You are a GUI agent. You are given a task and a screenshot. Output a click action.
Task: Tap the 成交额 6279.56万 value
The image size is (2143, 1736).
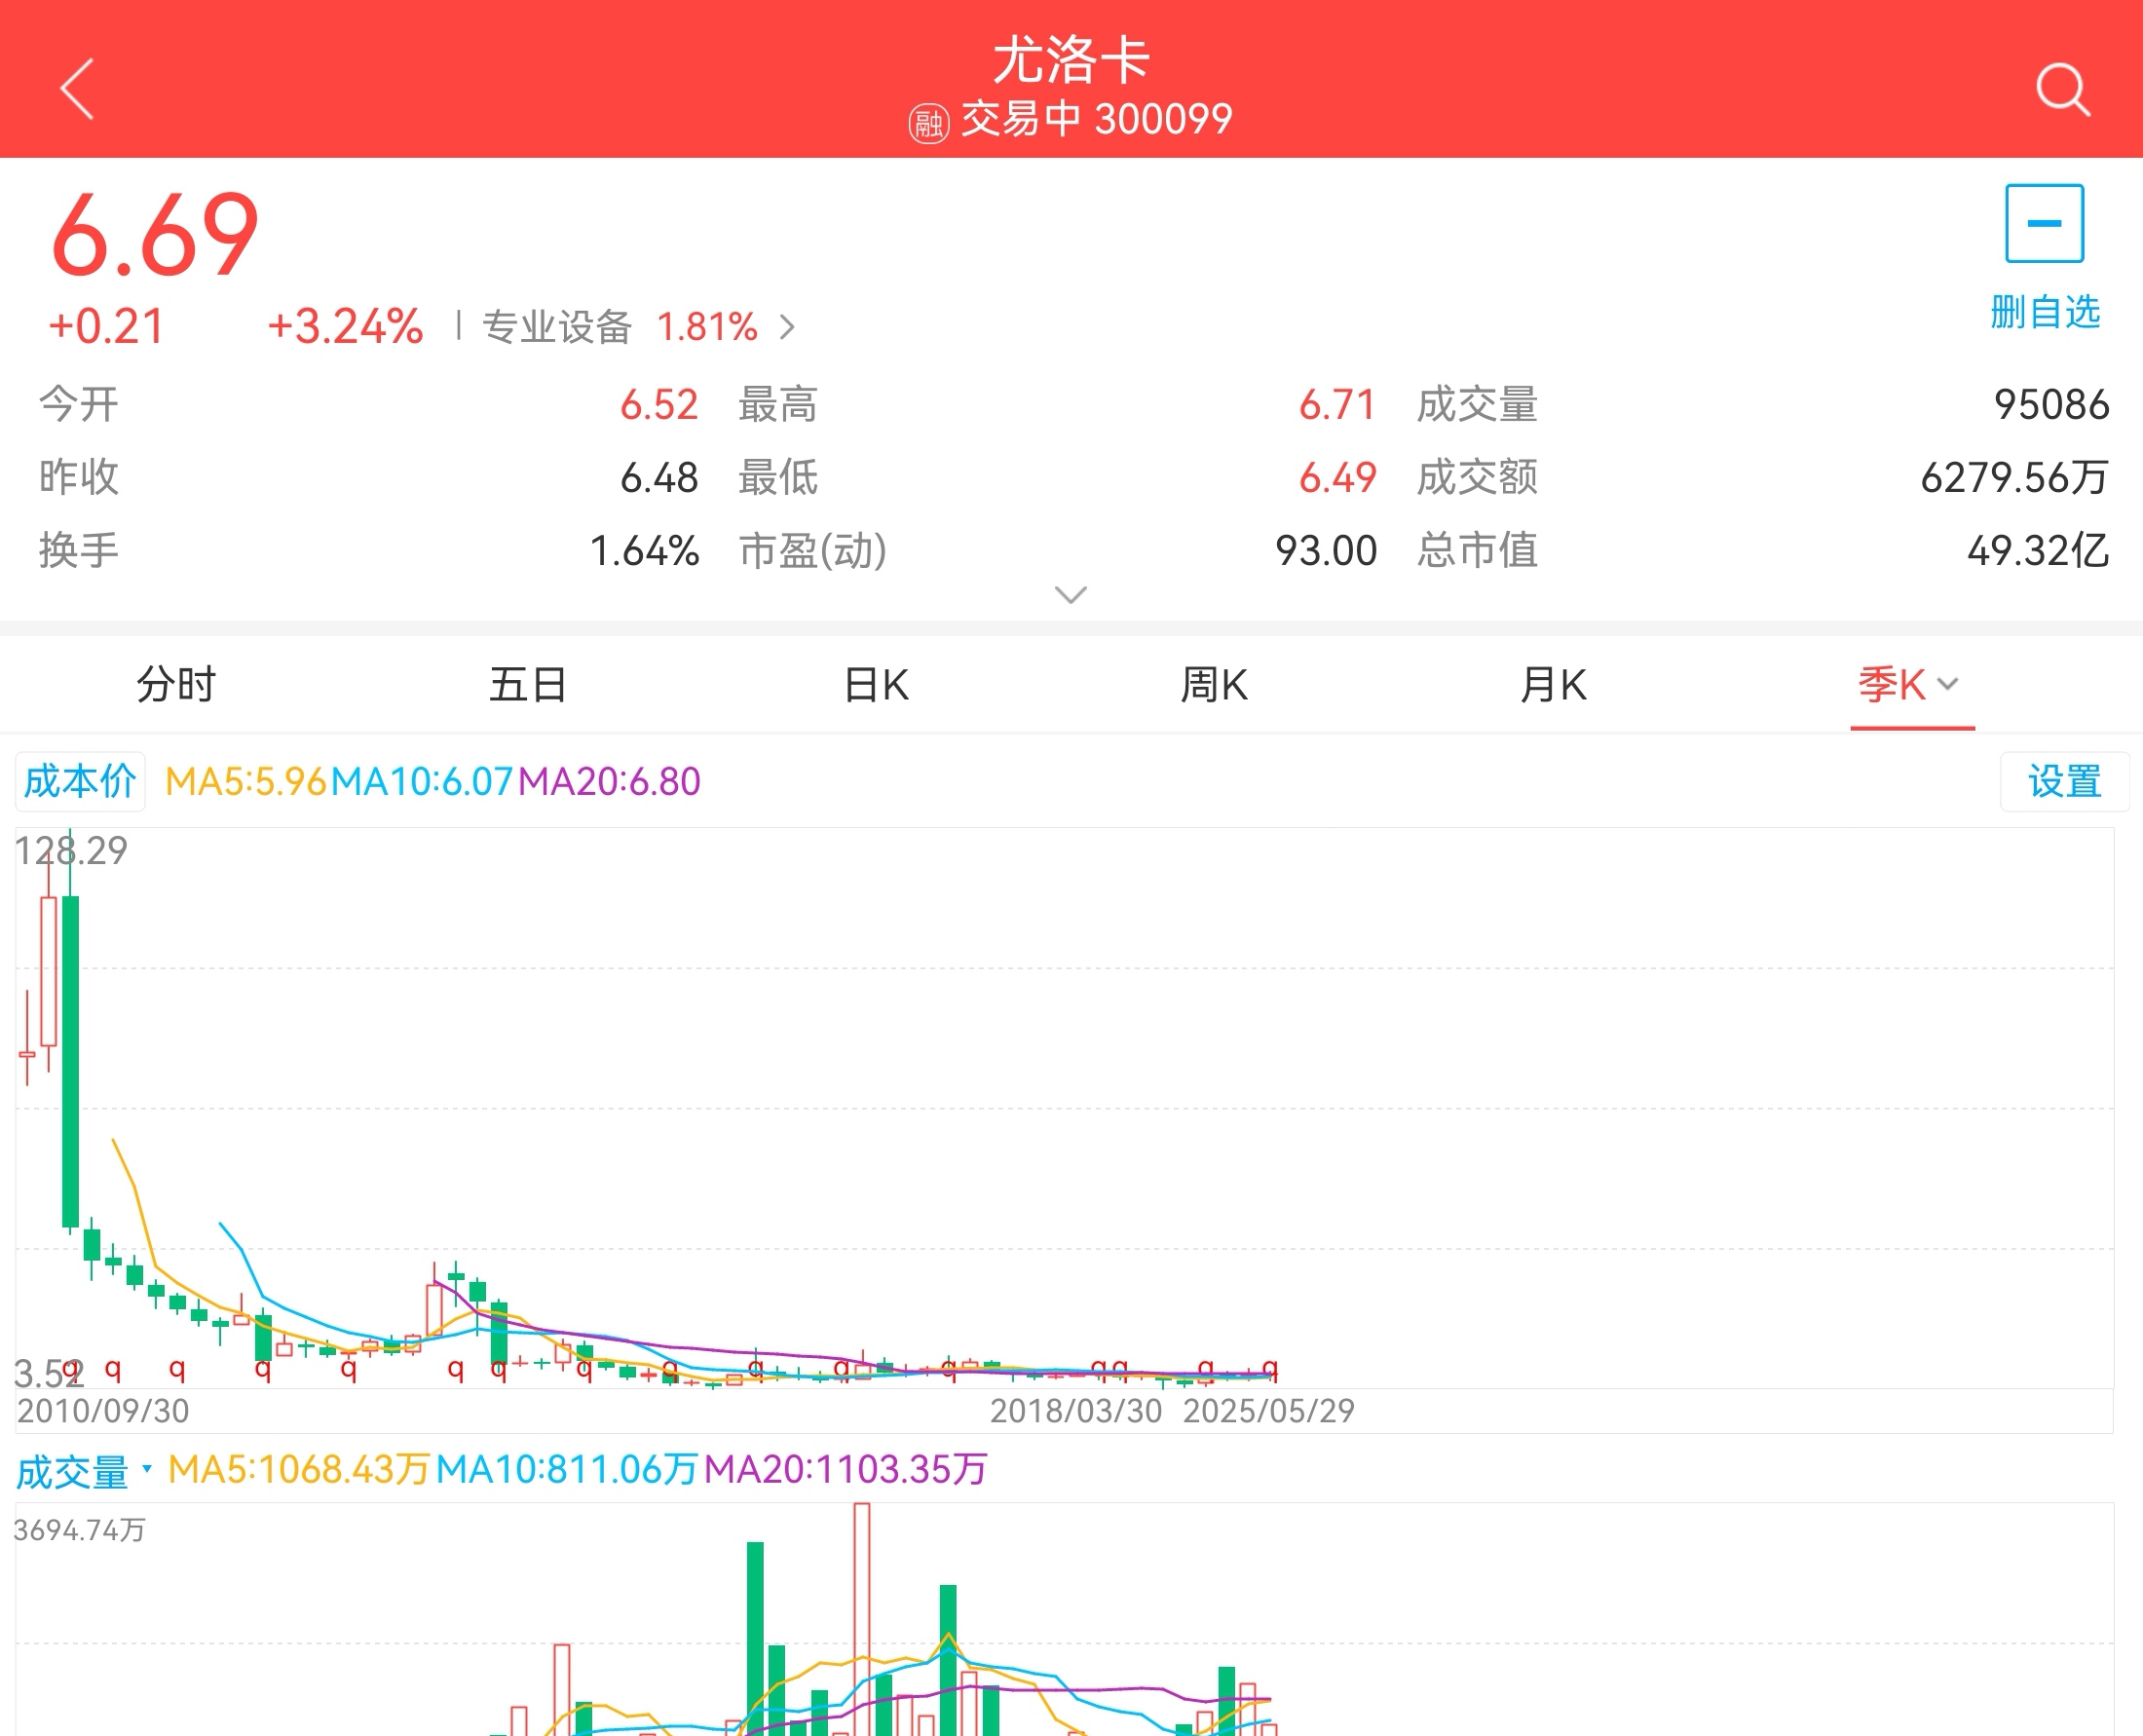pyautogui.click(x=2014, y=478)
